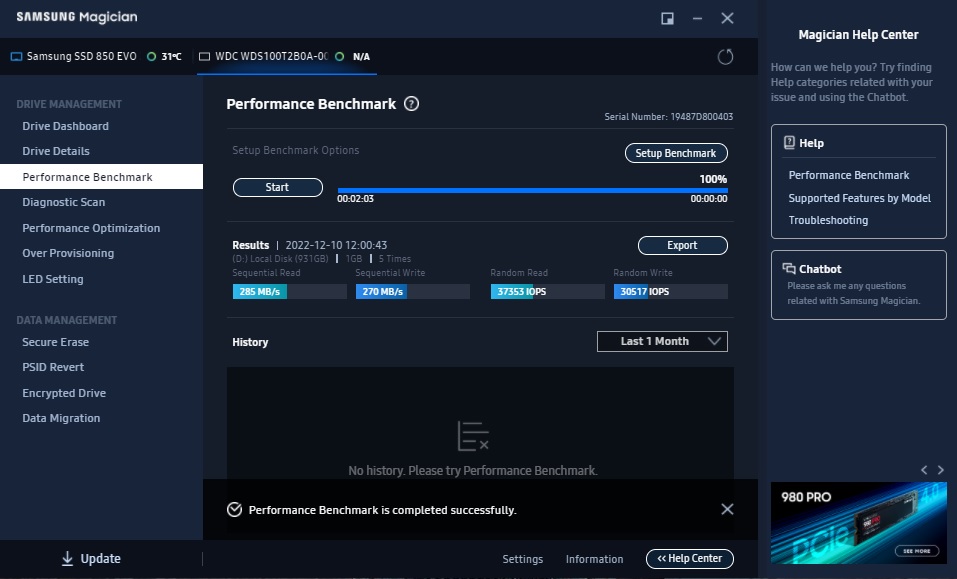Open the Last 1 Month history dropdown

click(x=662, y=341)
